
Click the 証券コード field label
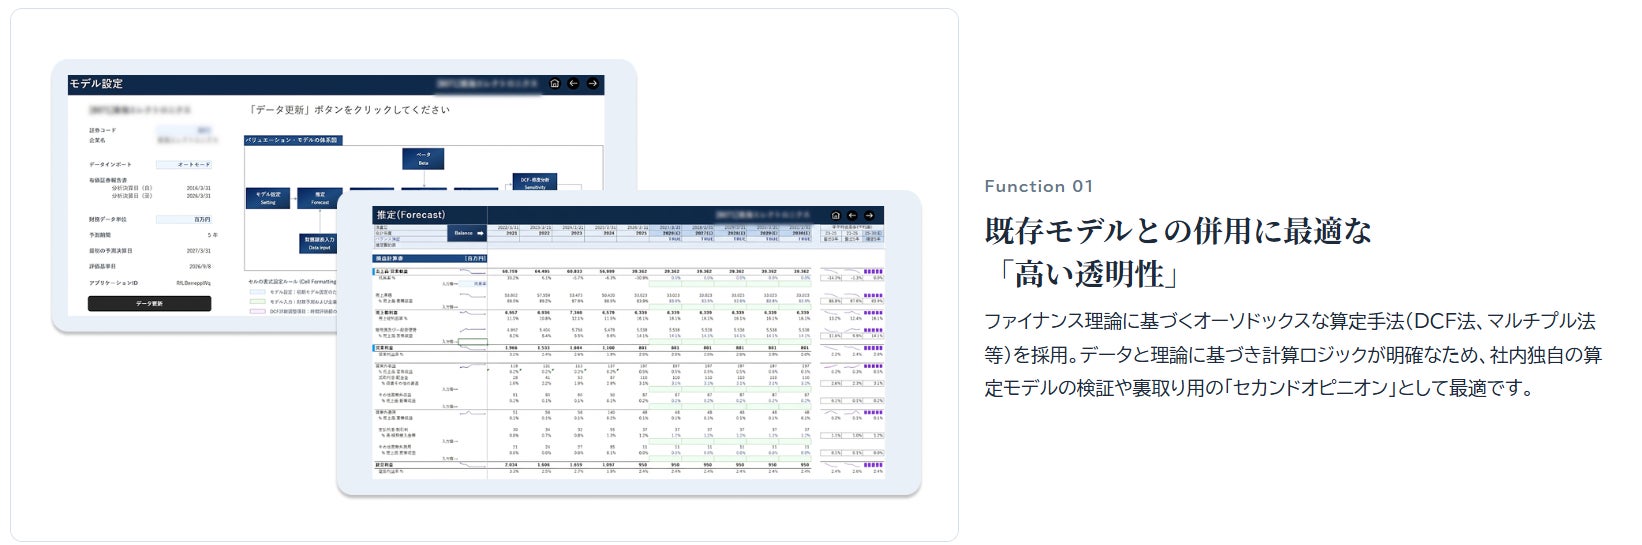[101, 130]
